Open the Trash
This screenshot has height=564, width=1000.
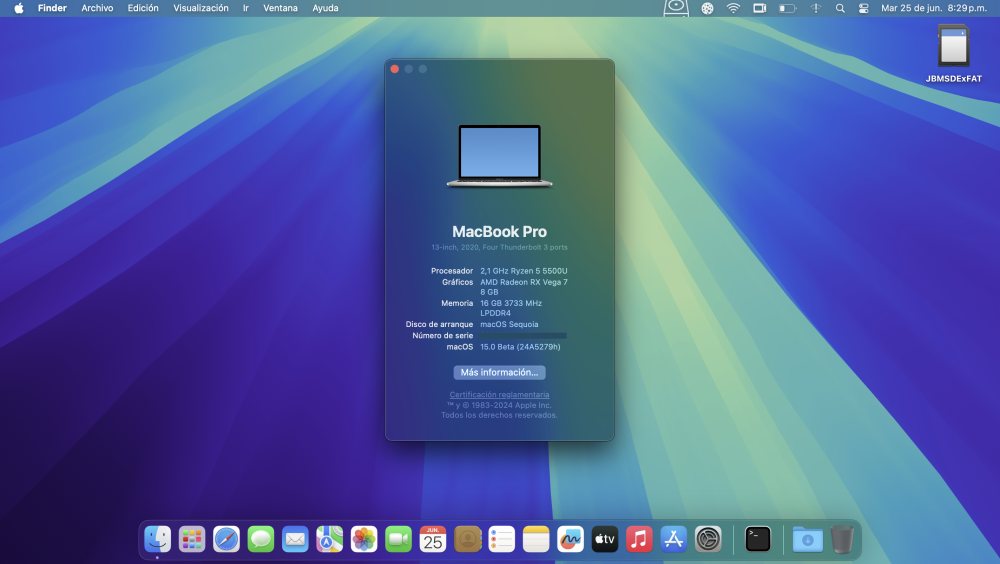(842, 539)
